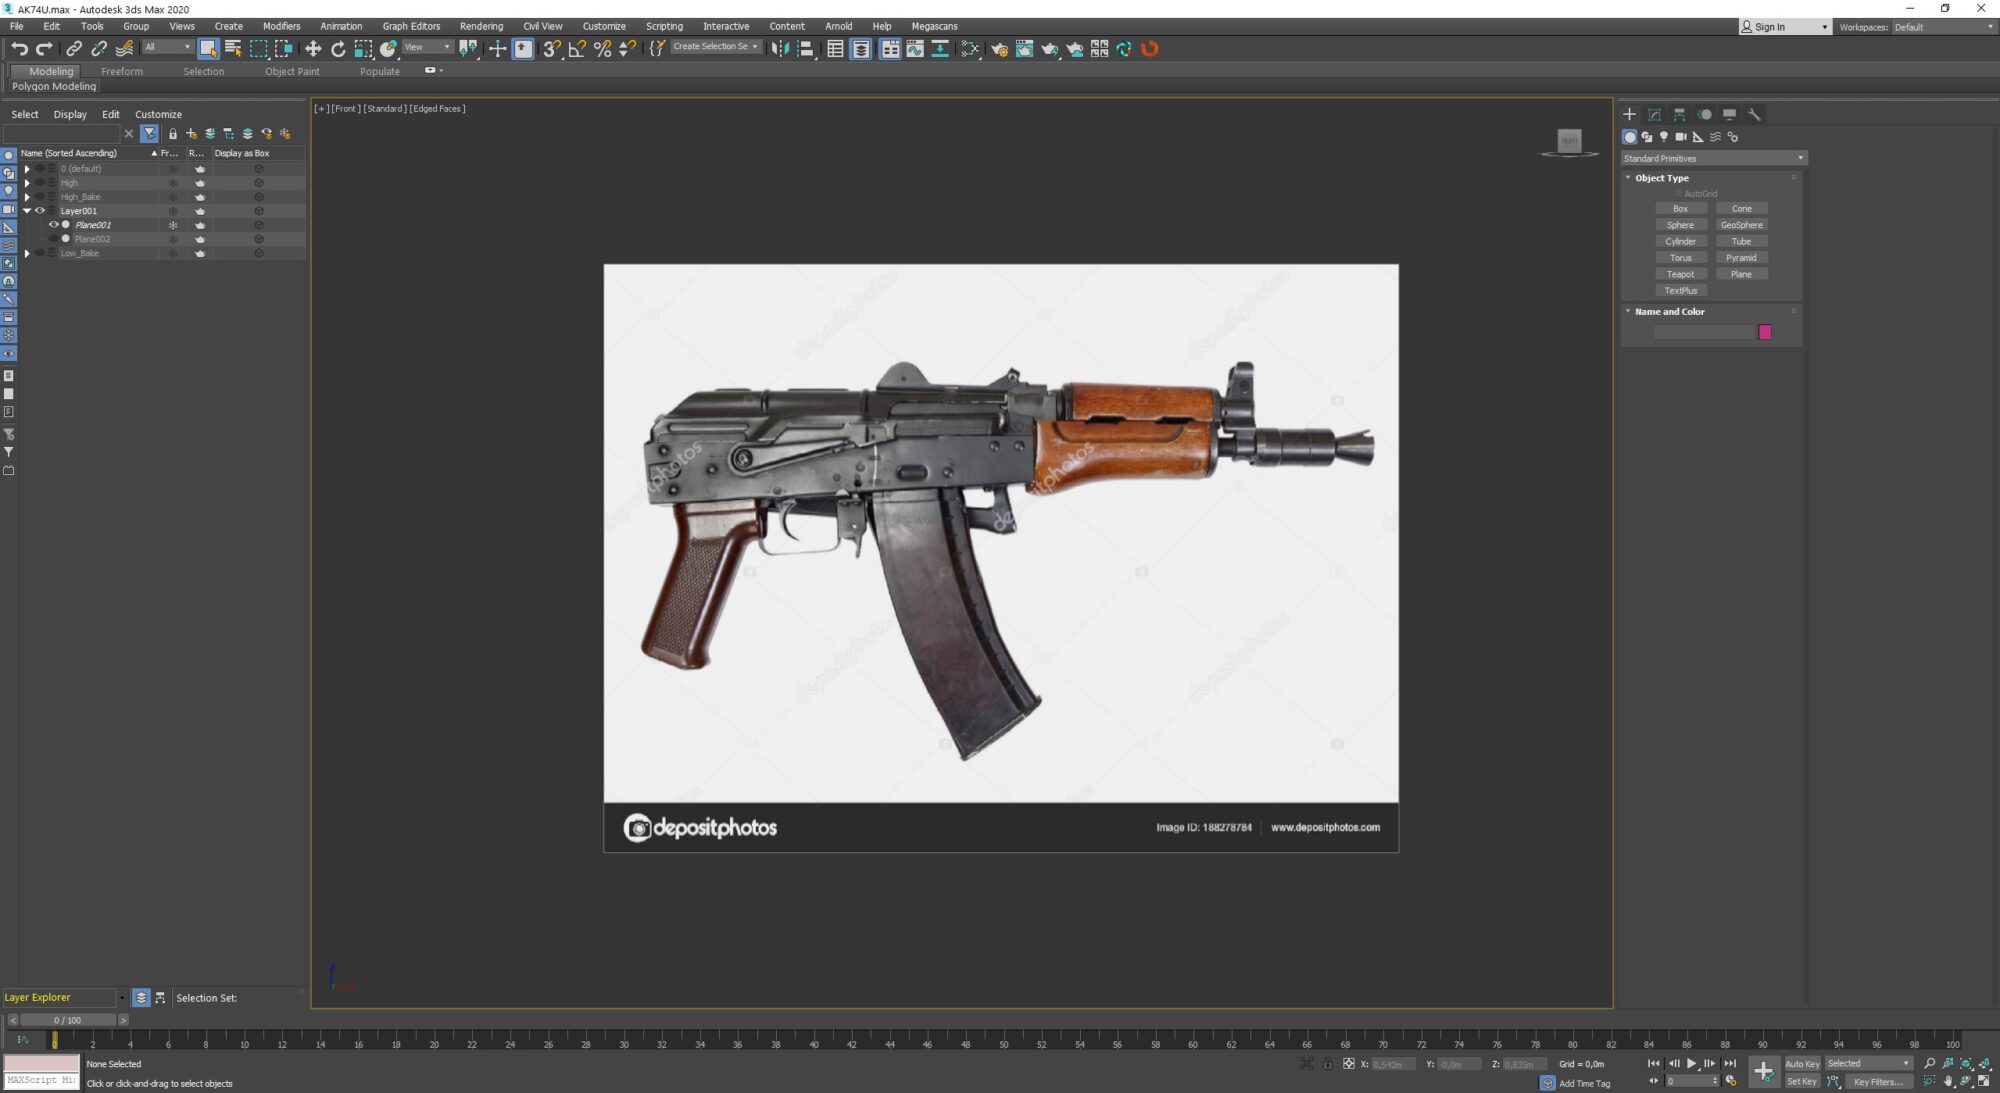Screen dimensions: 2000x1093
Task: Click the lock icon in Layer Explorer
Action: click(172, 133)
